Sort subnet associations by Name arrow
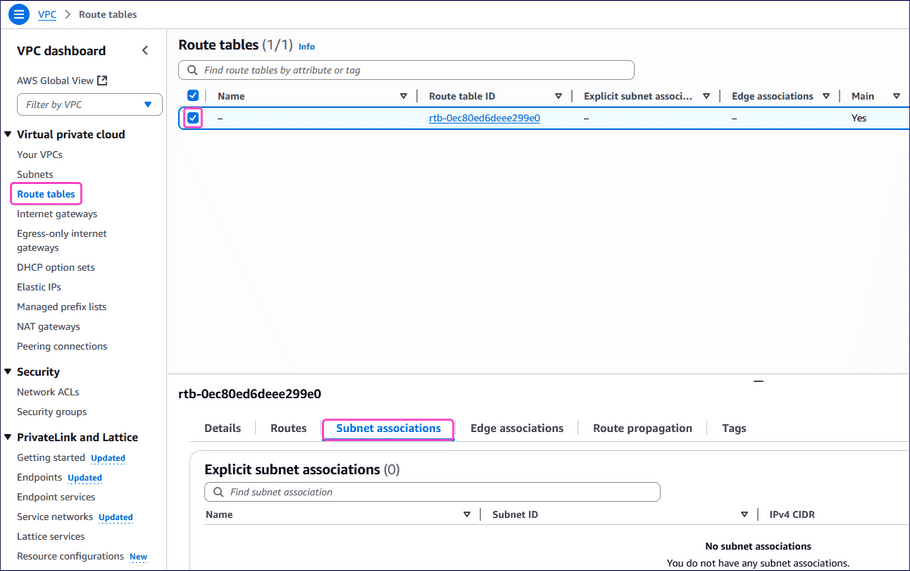Image resolution: width=910 pixels, height=571 pixels. click(467, 515)
